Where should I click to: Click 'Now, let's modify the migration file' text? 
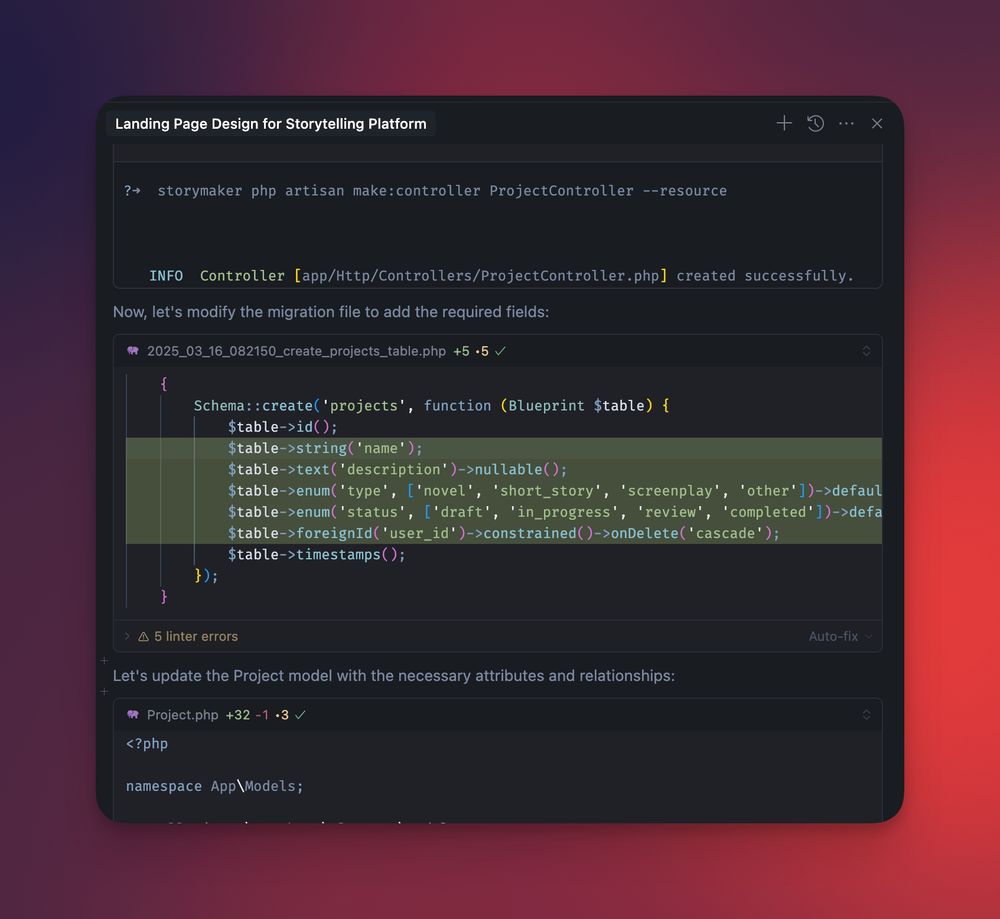click(x=330, y=312)
